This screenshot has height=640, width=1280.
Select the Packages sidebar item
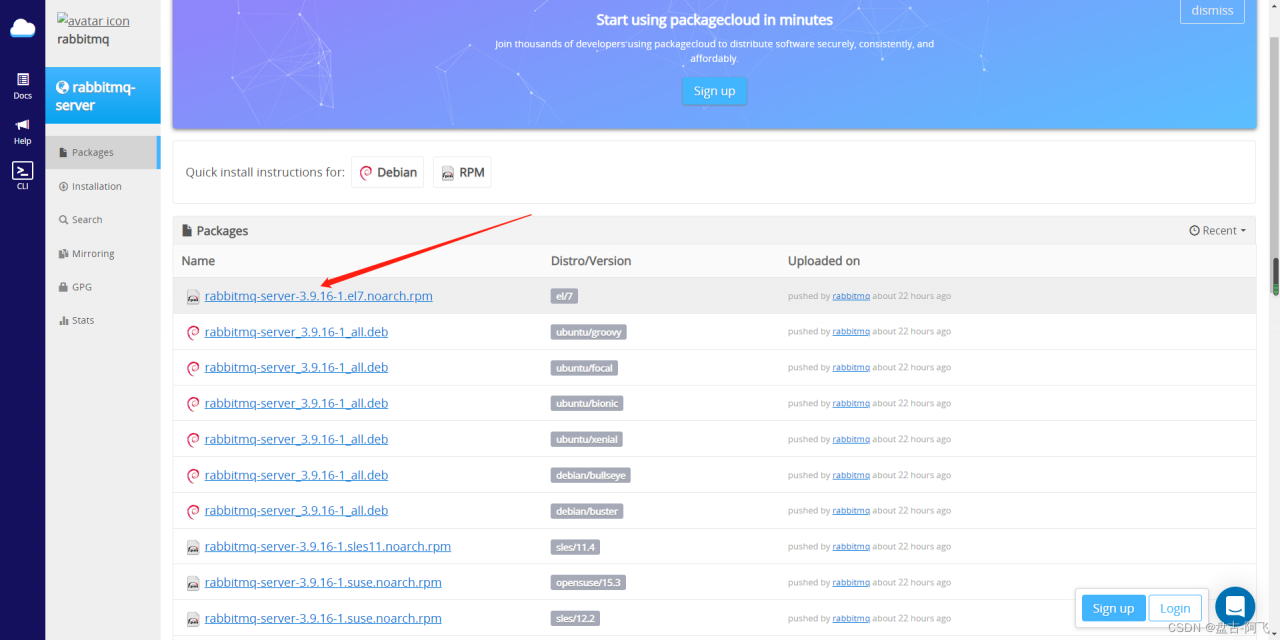(101, 152)
